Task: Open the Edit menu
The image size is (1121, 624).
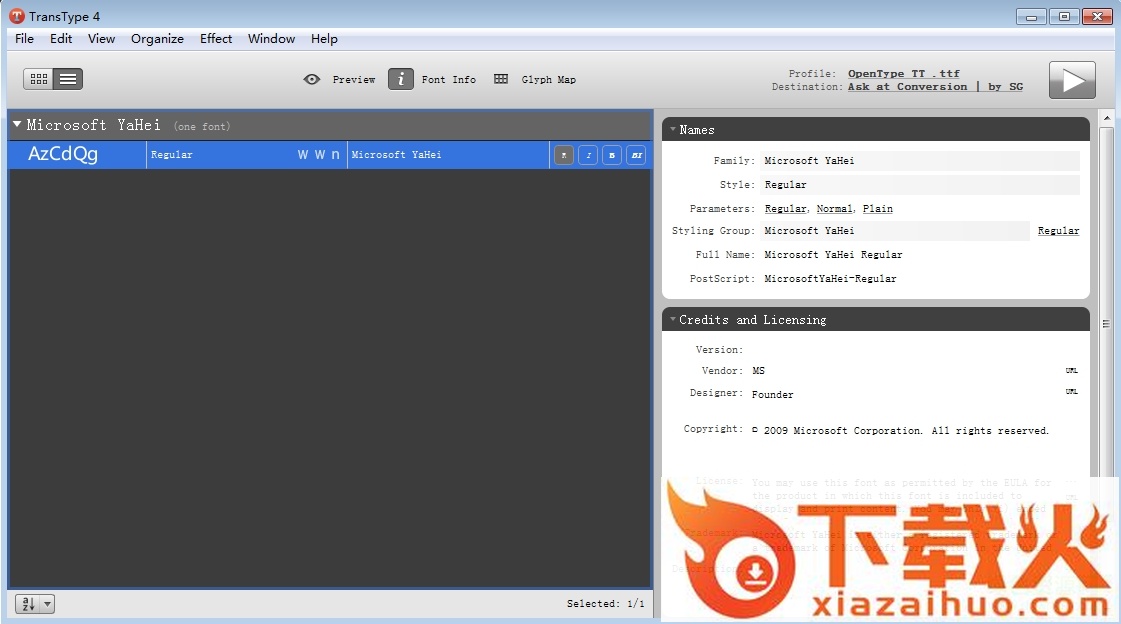Action: tap(61, 39)
